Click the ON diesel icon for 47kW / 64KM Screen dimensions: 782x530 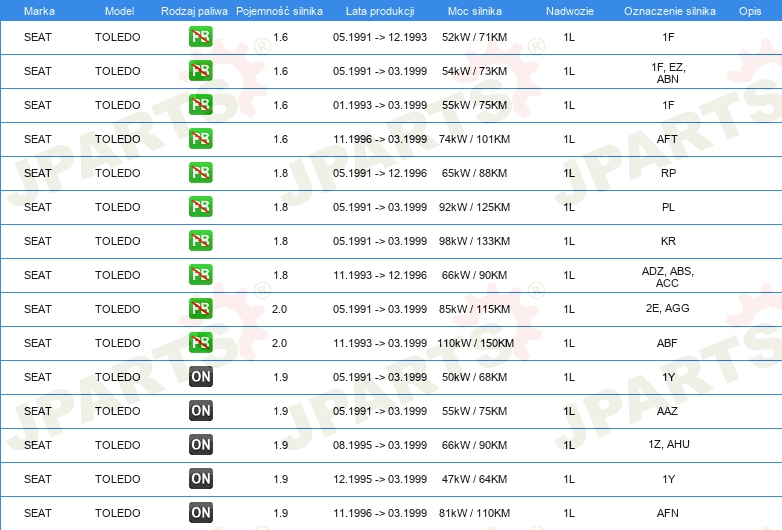pyautogui.click(x=201, y=479)
